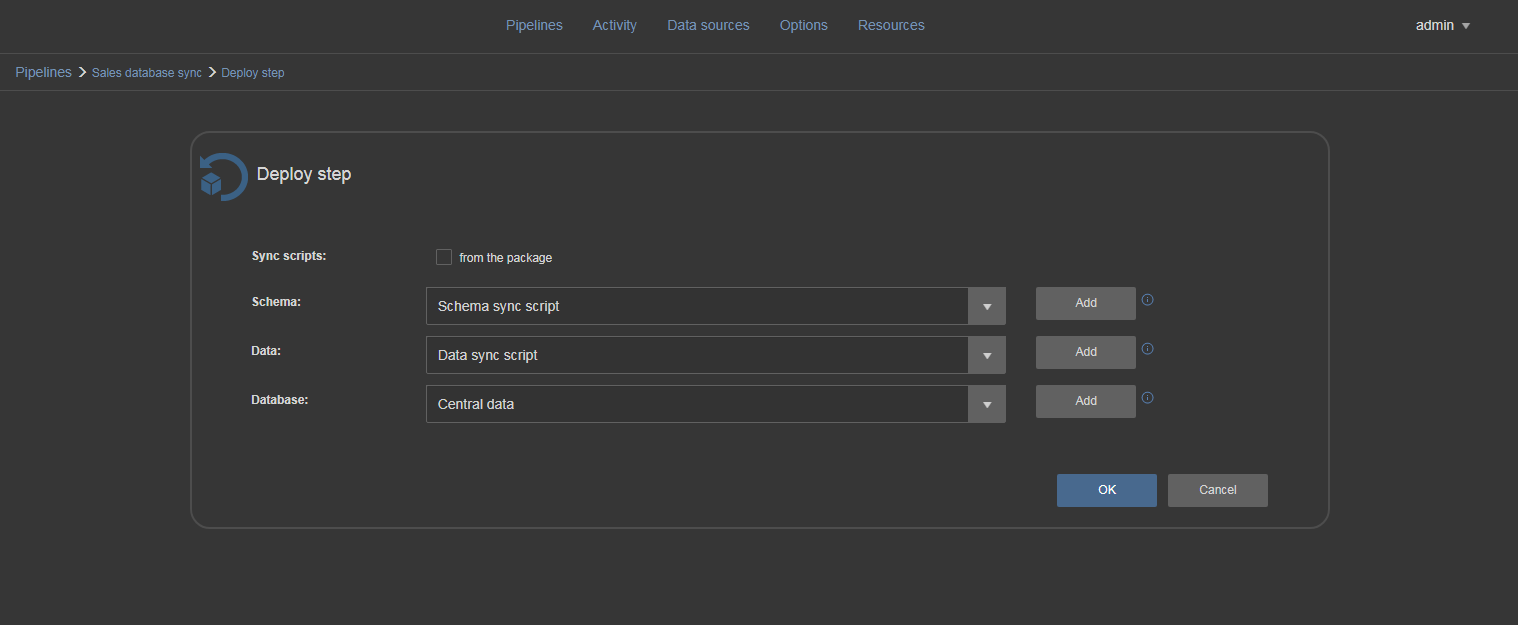The width and height of the screenshot is (1518, 625).
Task: Click the info icon beside Schema Add
Action: [x=1148, y=300]
